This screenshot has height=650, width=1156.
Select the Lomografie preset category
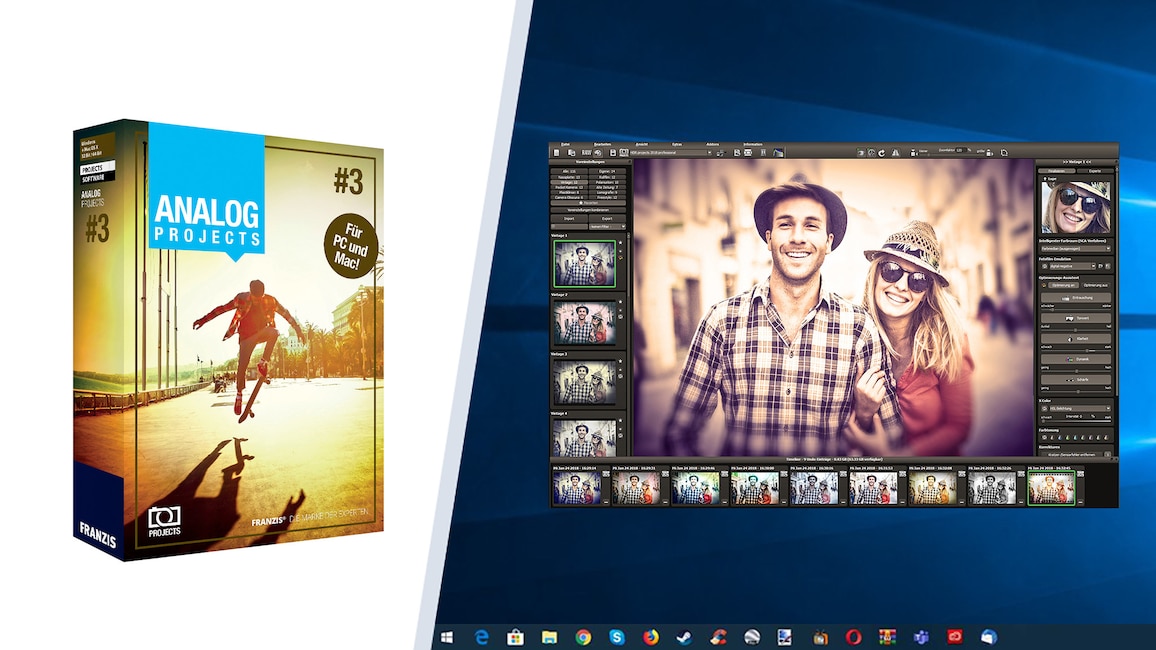click(x=607, y=192)
